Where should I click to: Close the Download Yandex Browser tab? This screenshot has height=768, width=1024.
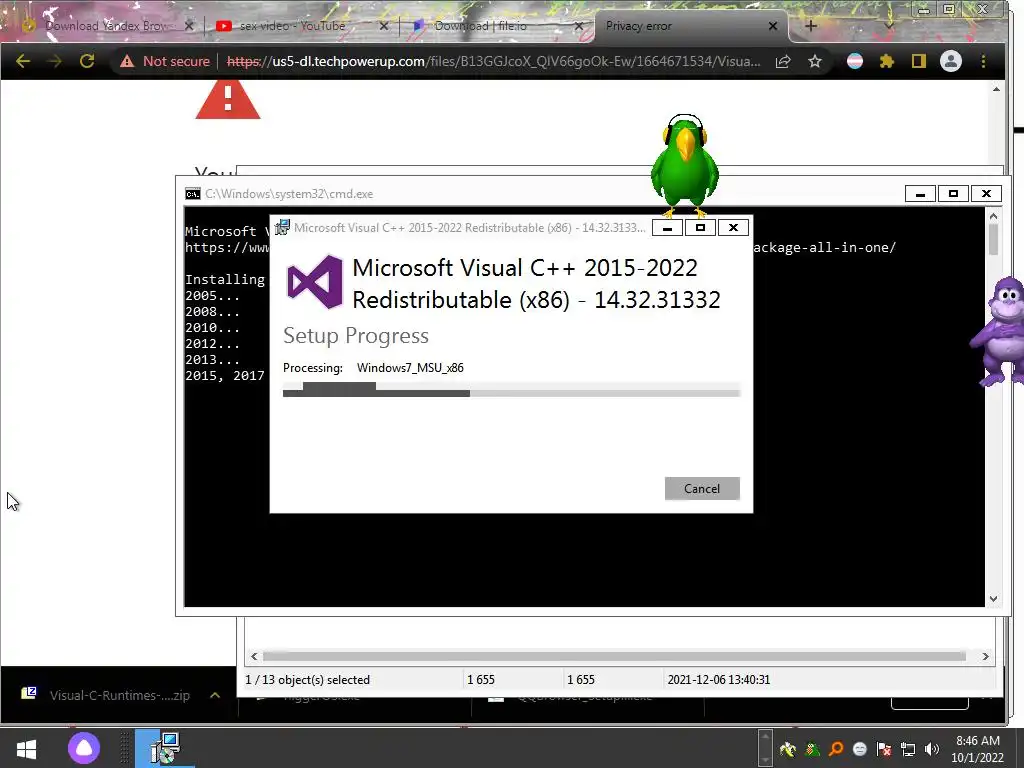[x=189, y=26]
